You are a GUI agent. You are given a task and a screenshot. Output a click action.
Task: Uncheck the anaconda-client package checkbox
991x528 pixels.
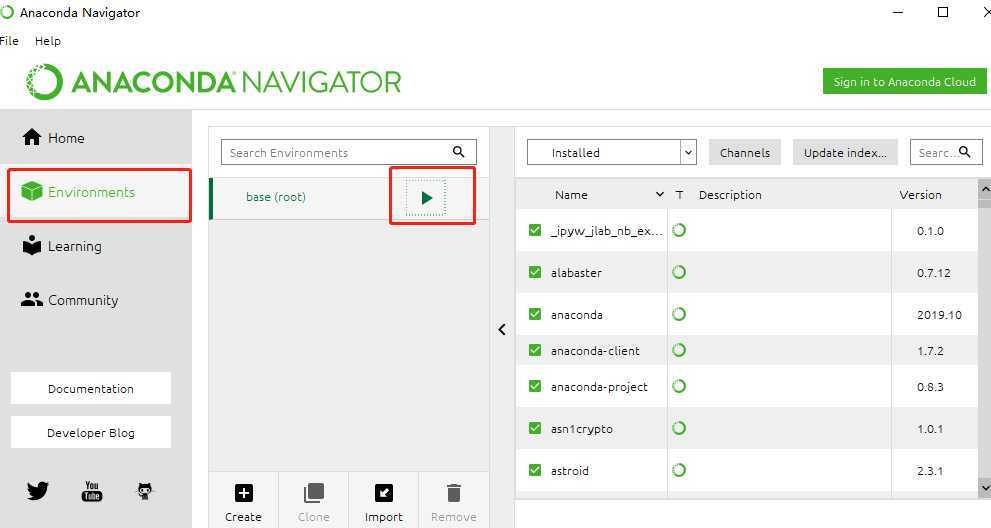(535, 350)
